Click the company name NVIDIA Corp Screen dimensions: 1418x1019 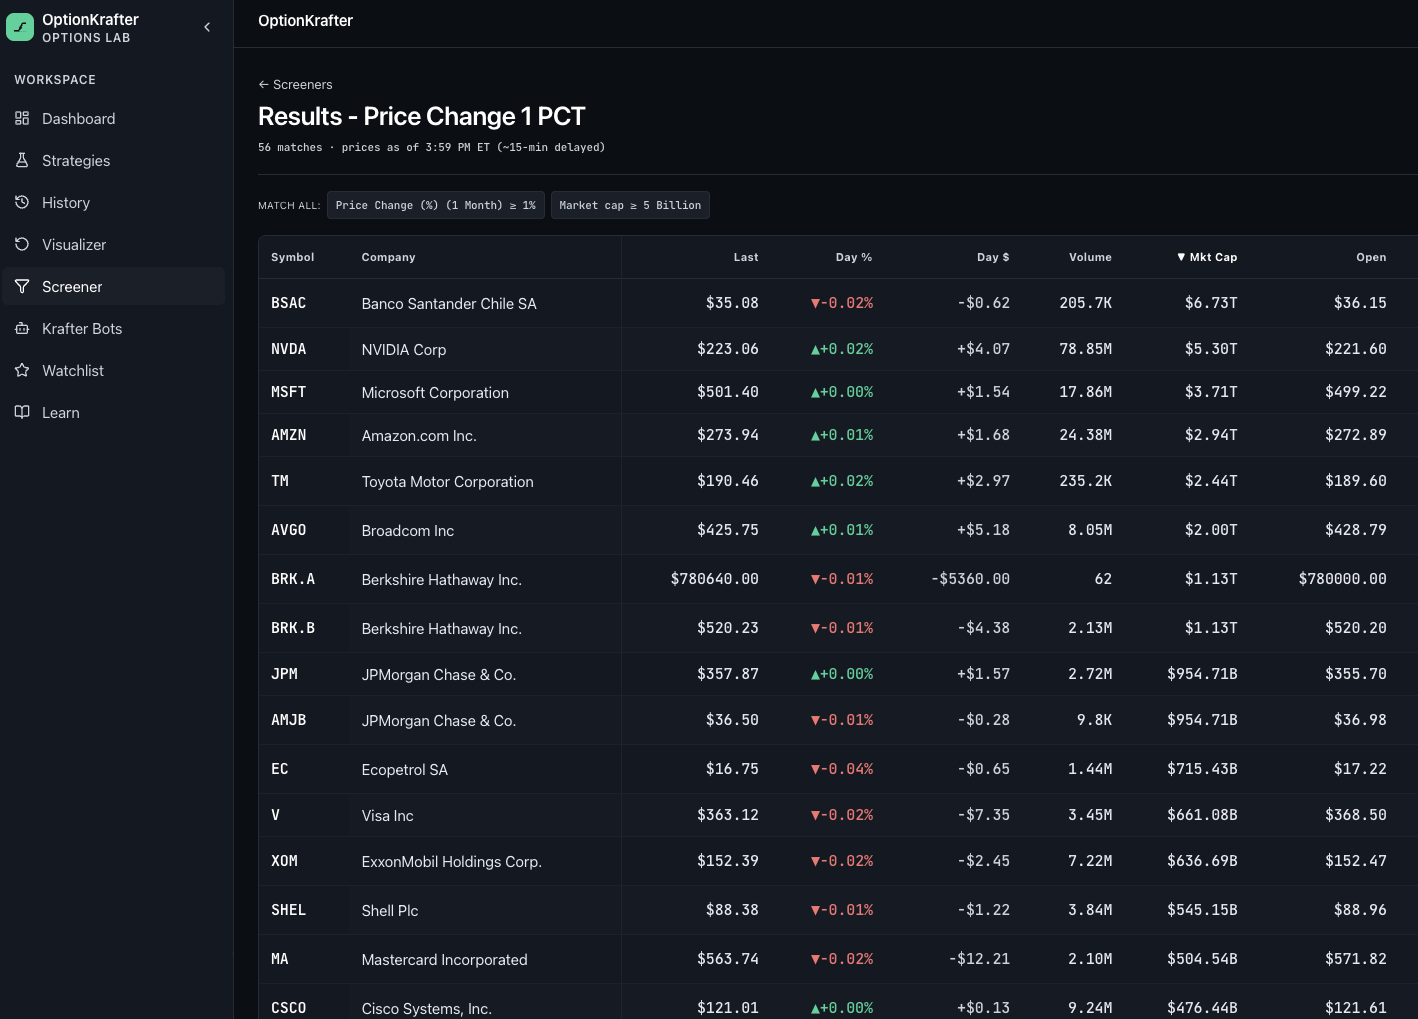point(404,350)
